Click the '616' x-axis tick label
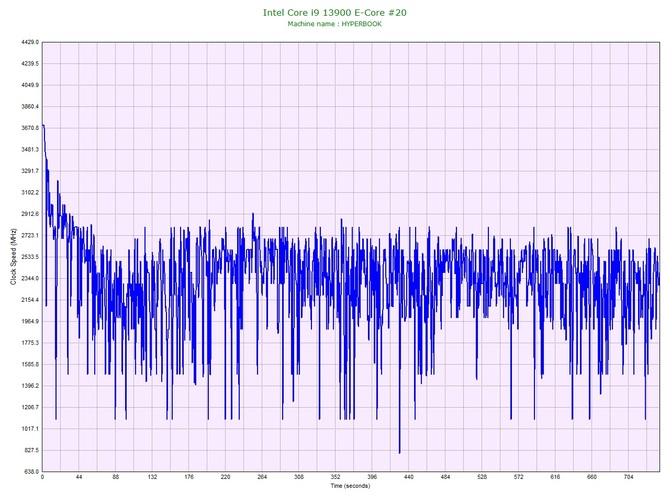The height and width of the screenshot is (503, 670). [555, 477]
